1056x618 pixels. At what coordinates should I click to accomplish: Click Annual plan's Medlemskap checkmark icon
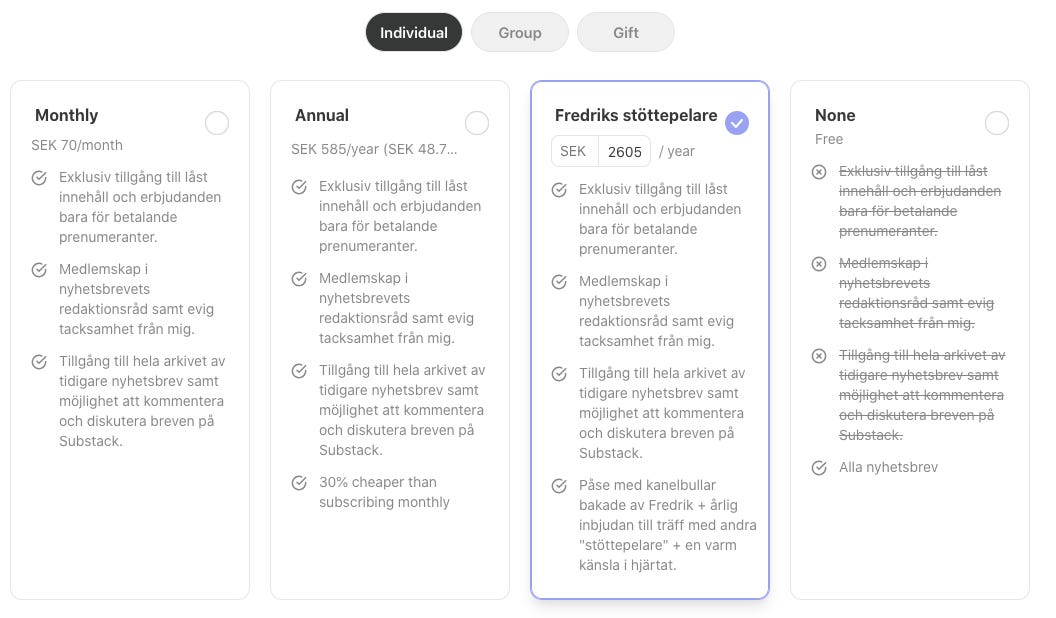click(x=299, y=279)
